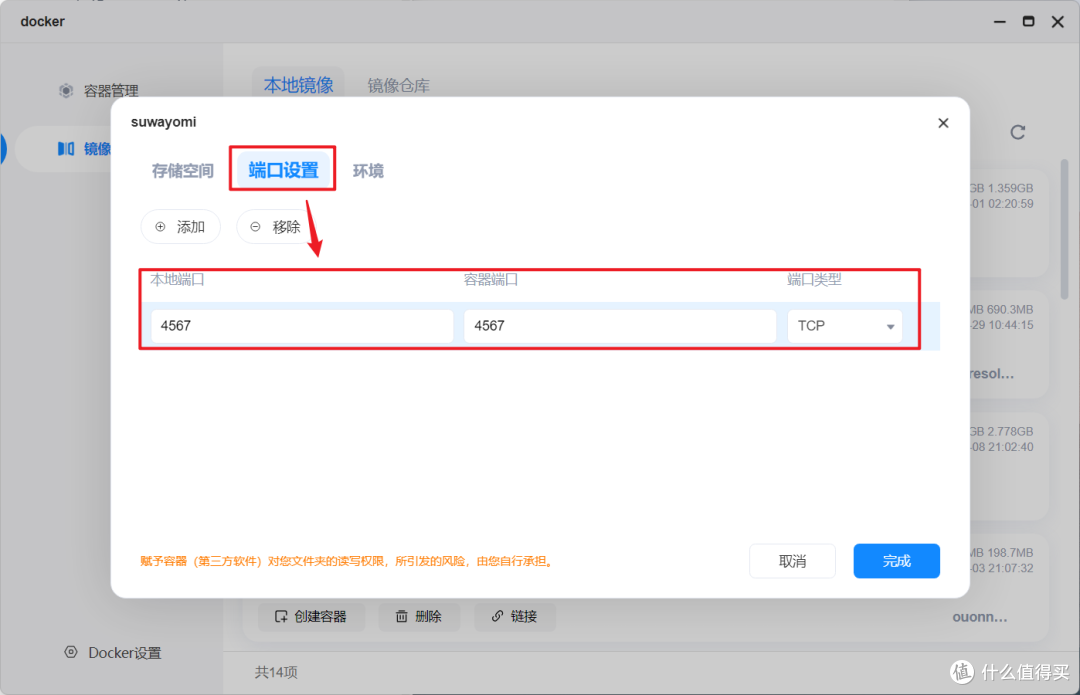Close the docker window
The image size is (1080, 695).
pos(1058,22)
